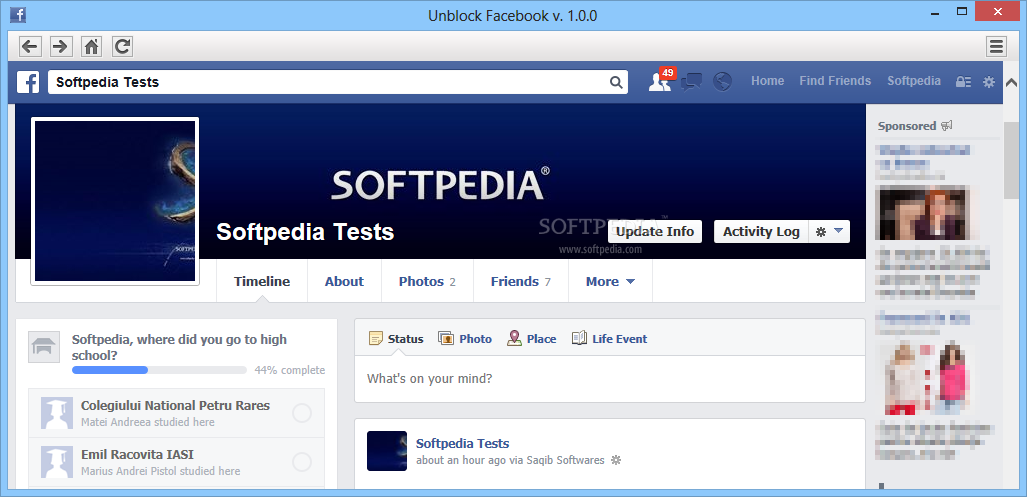Click the Facebook logo in the blue bar
Screen dimensions: 1027x497
pyautogui.click(x=28, y=82)
